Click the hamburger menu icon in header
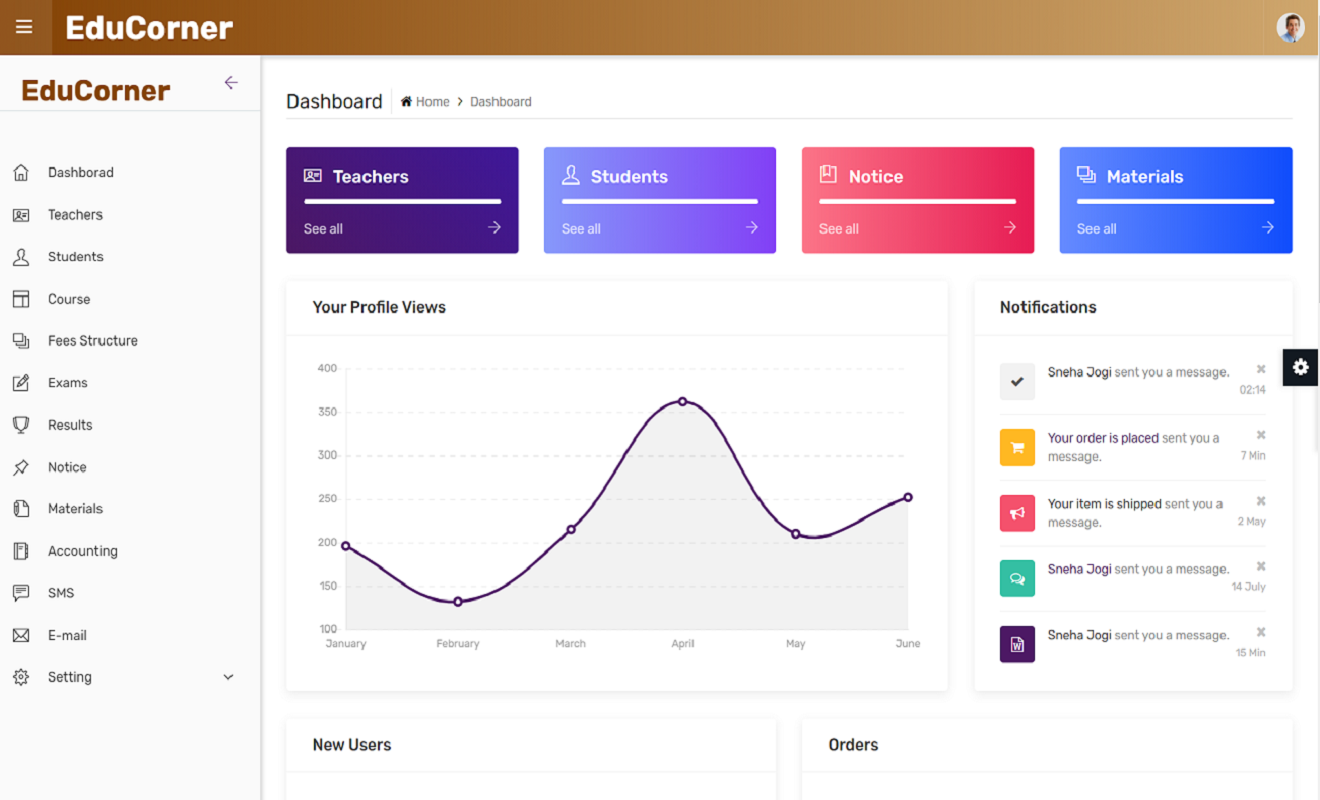Image resolution: width=1320 pixels, height=800 pixels. coord(24,27)
